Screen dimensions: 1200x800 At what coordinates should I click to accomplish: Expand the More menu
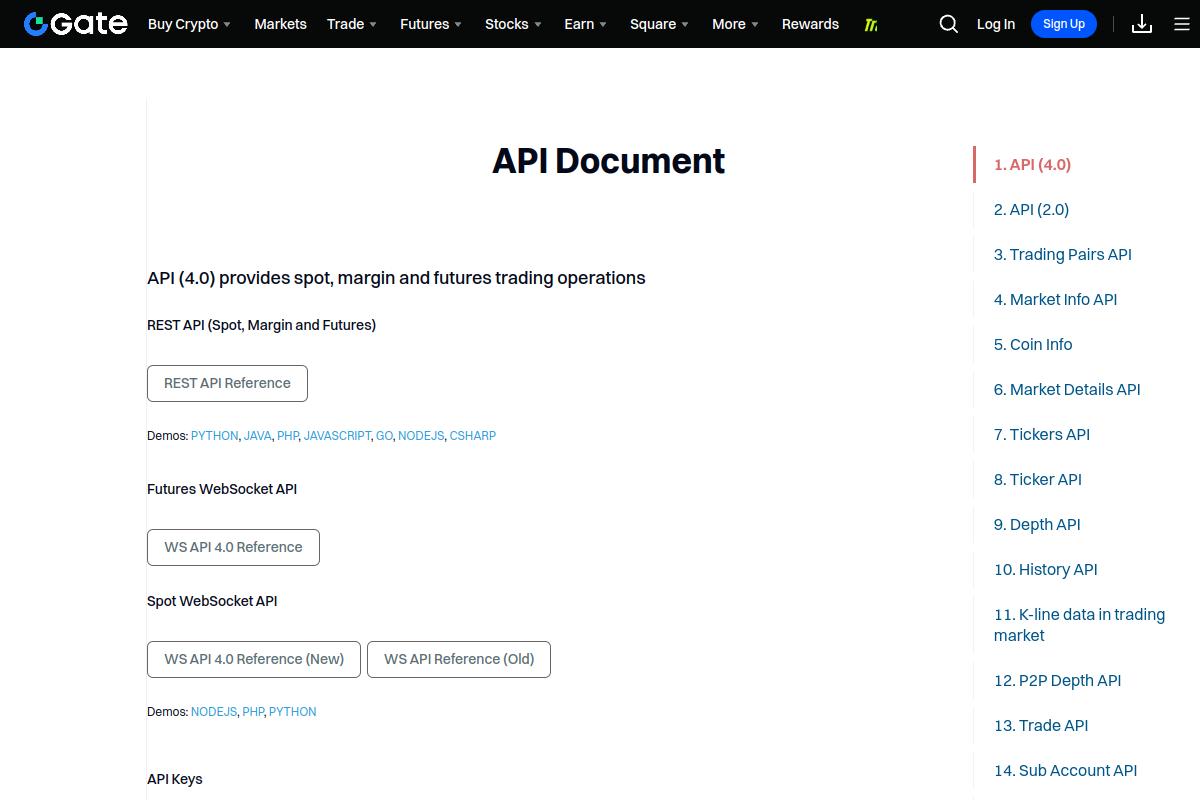pos(735,24)
